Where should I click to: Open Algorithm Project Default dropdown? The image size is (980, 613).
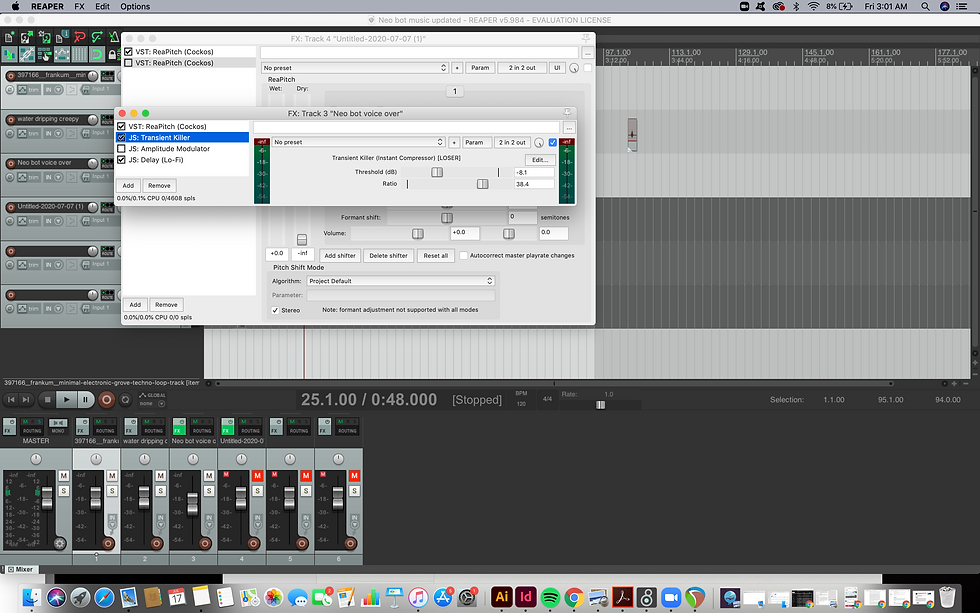point(401,281)
